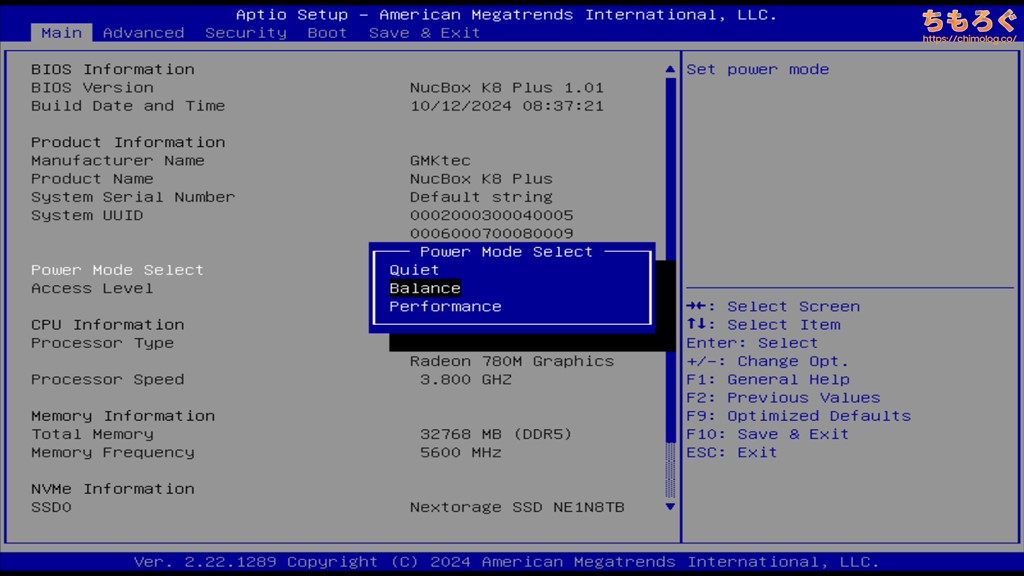Open the Main tab
Screen dimensions: 1024x576
tap(61, 33)
